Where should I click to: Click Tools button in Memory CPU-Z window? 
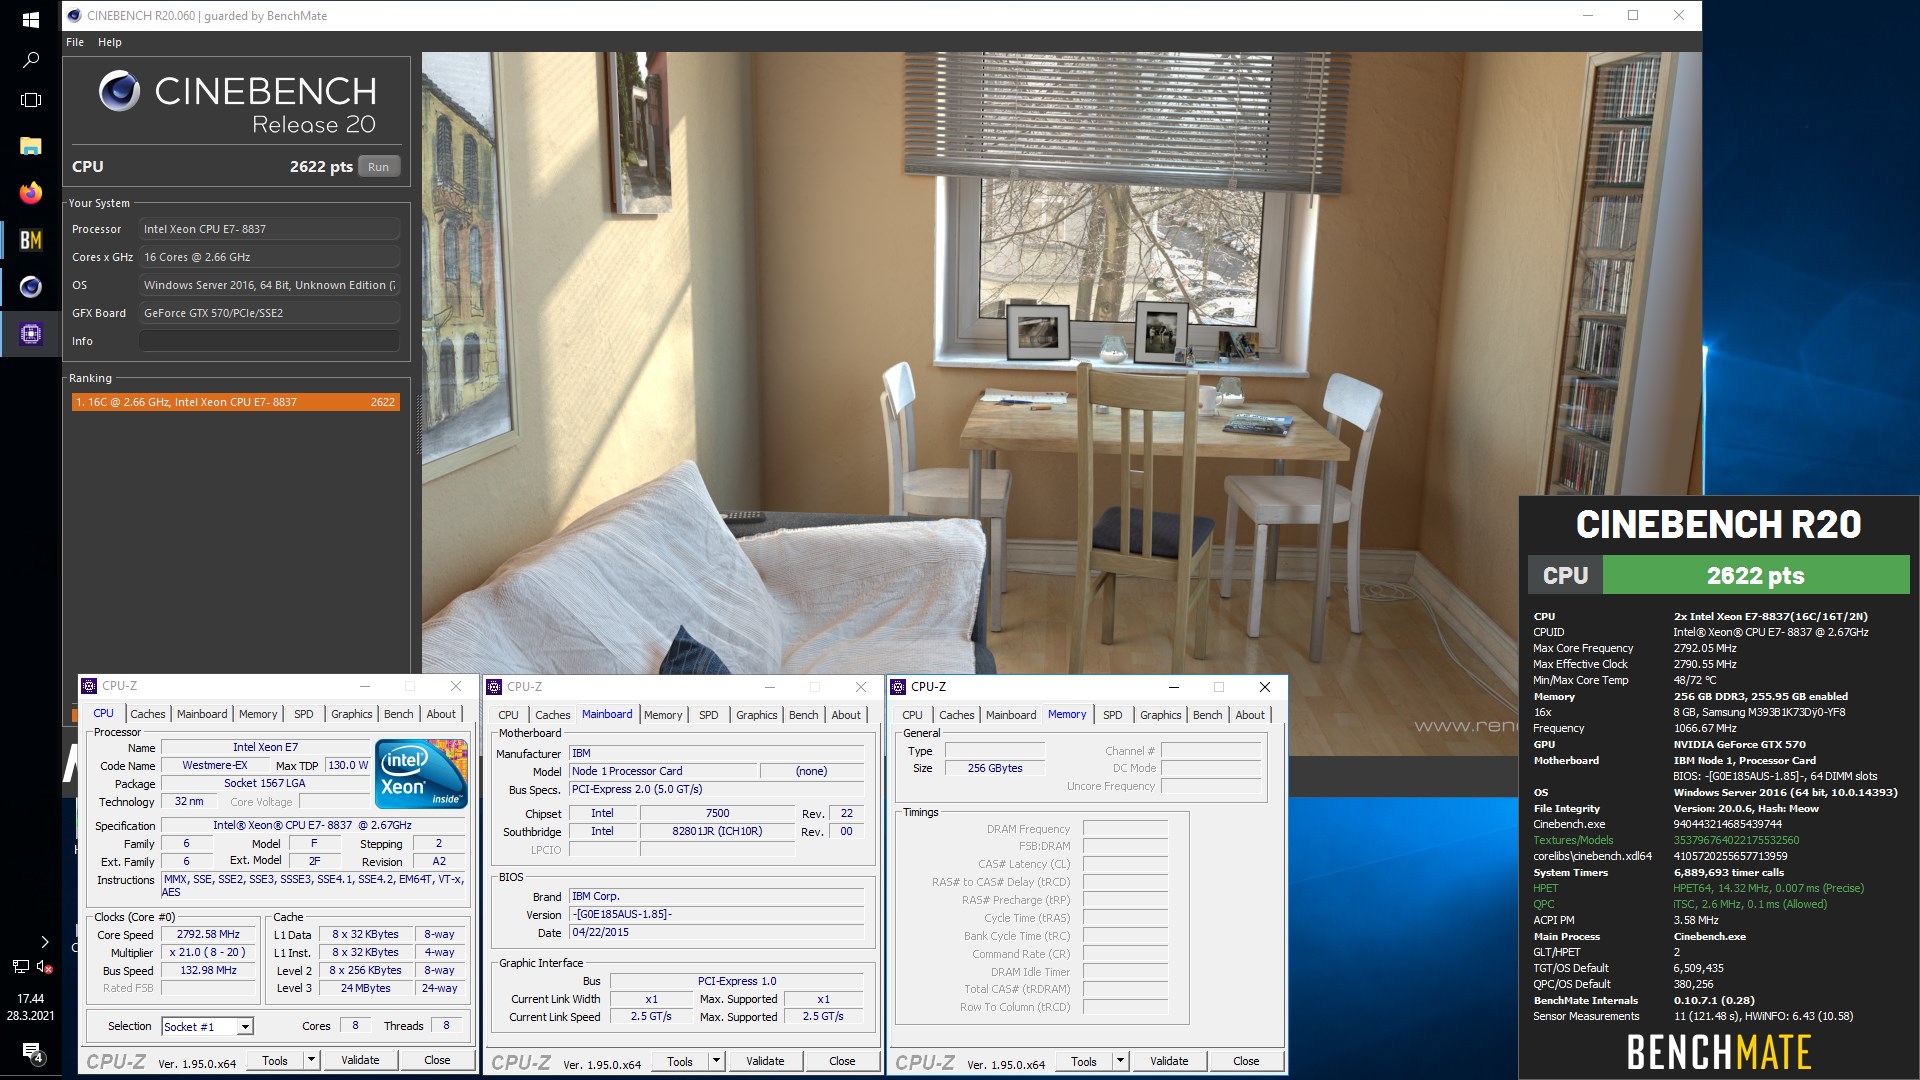[1084, 1061]
